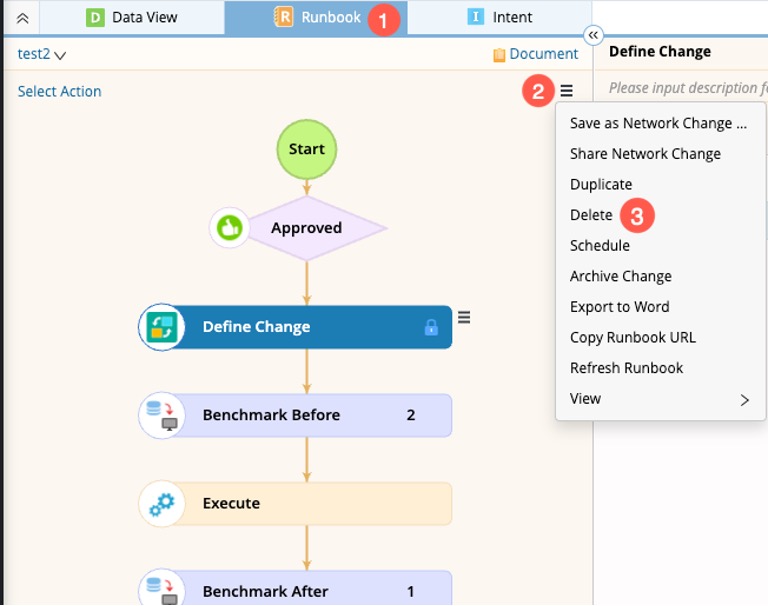Click the Define Change panel heading
Image resolution: width=768 pixels, height=606 pixels.
(660, 51)
